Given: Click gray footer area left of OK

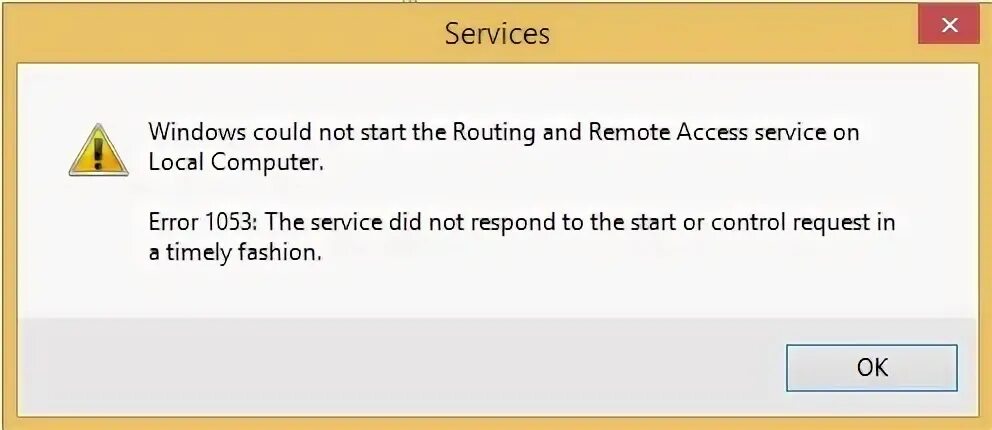Looking at the screenshot, I should tap(400, 367).
